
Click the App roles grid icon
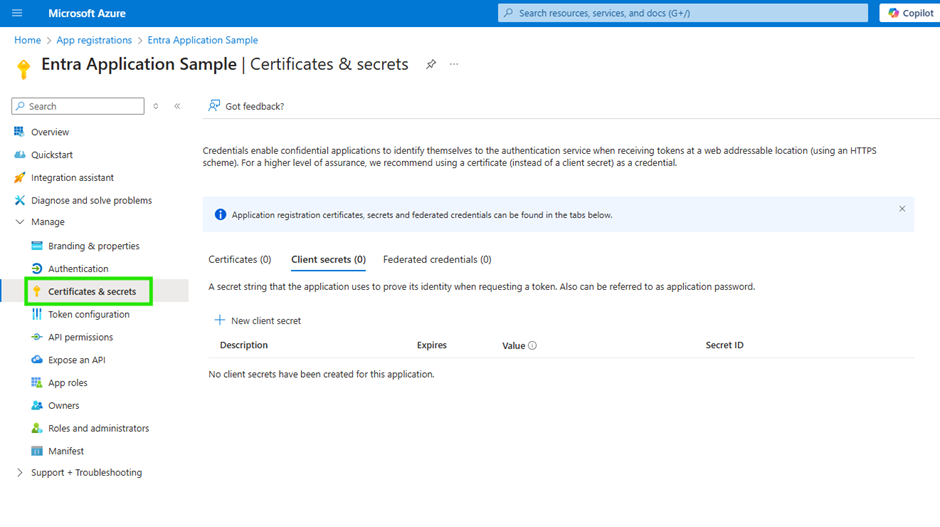coord(37,383)
